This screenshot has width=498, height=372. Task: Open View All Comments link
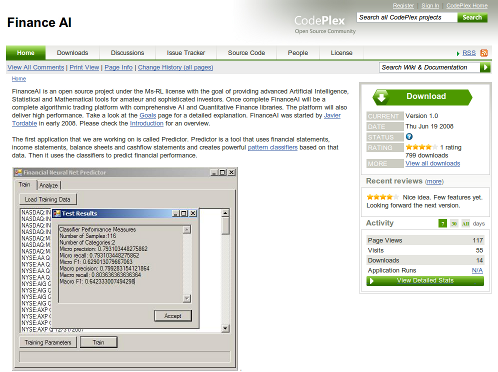point(36,67)
